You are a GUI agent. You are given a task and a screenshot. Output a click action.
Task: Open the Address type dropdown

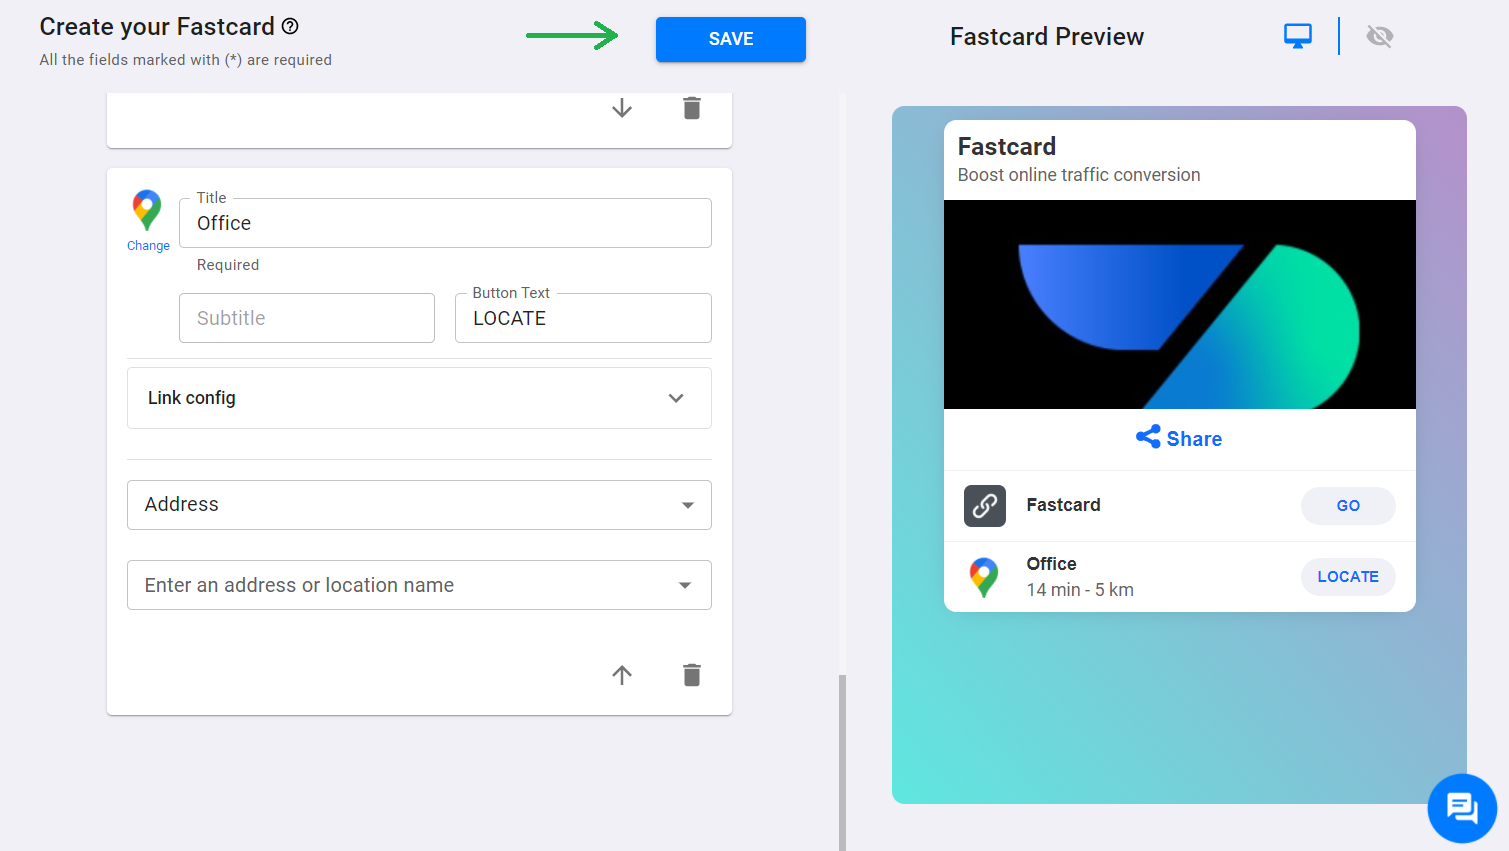click(419, 505)
